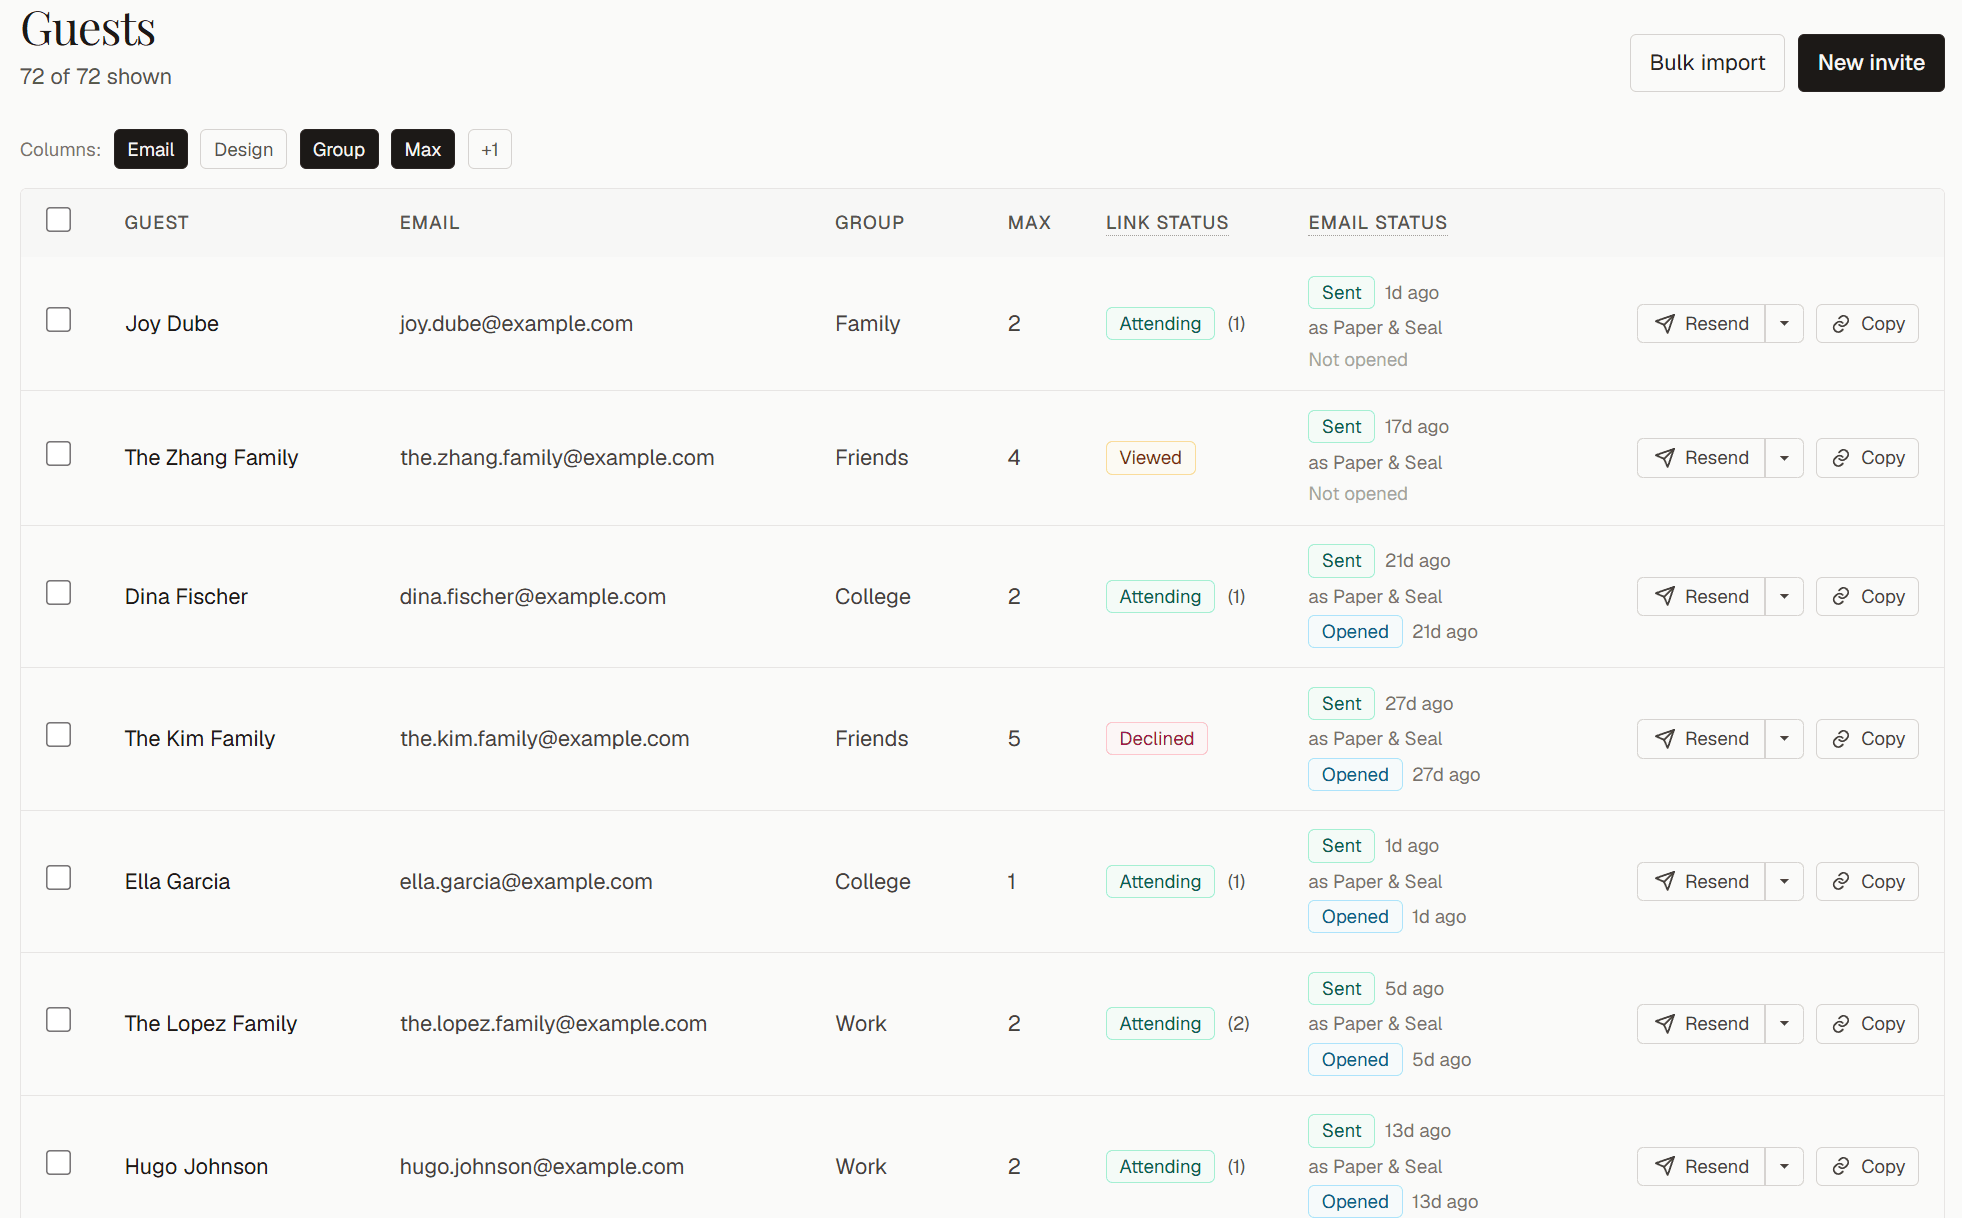Select the Joy Dube row checkbox
The width and height of the screenshot is (1962, 1218).
coord(59,320)
